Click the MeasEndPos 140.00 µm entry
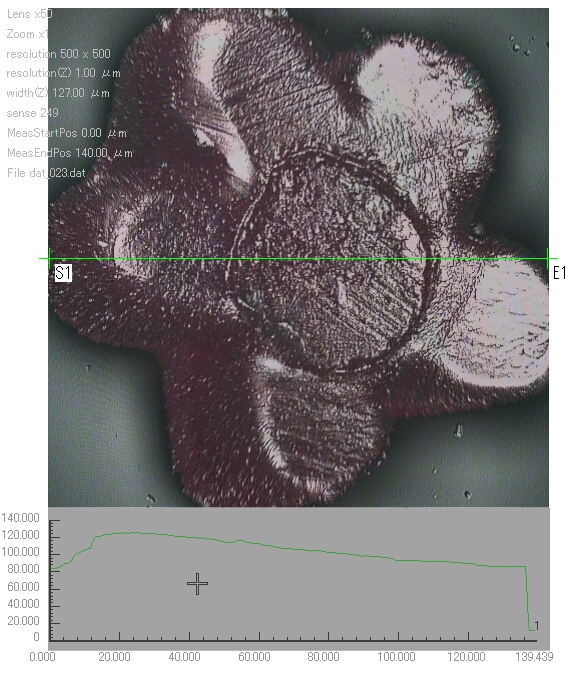The image size is (565, 698). click(x=70, y=153)
